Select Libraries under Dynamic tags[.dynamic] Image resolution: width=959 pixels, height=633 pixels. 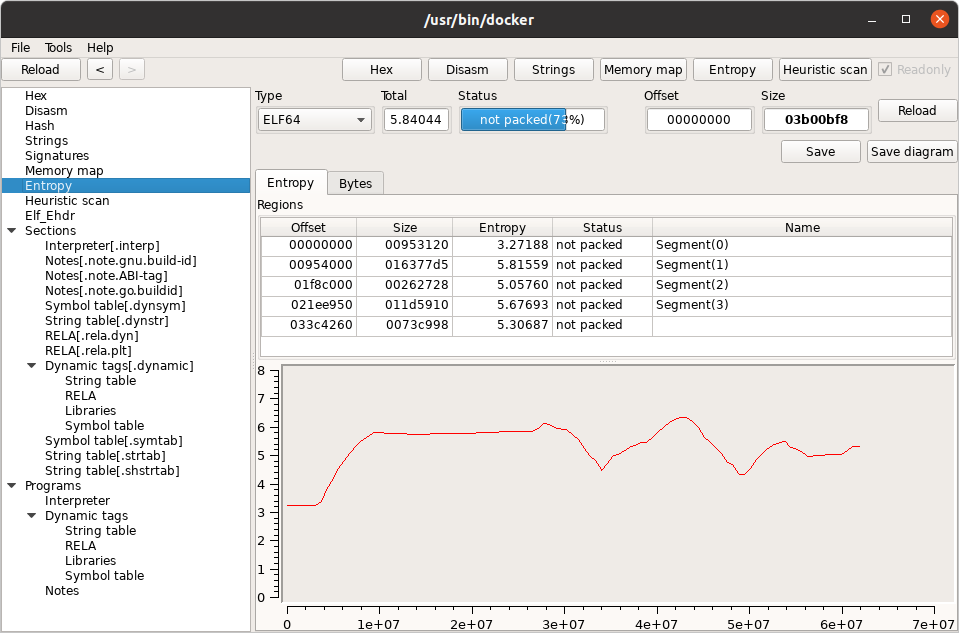pos(91,410)
